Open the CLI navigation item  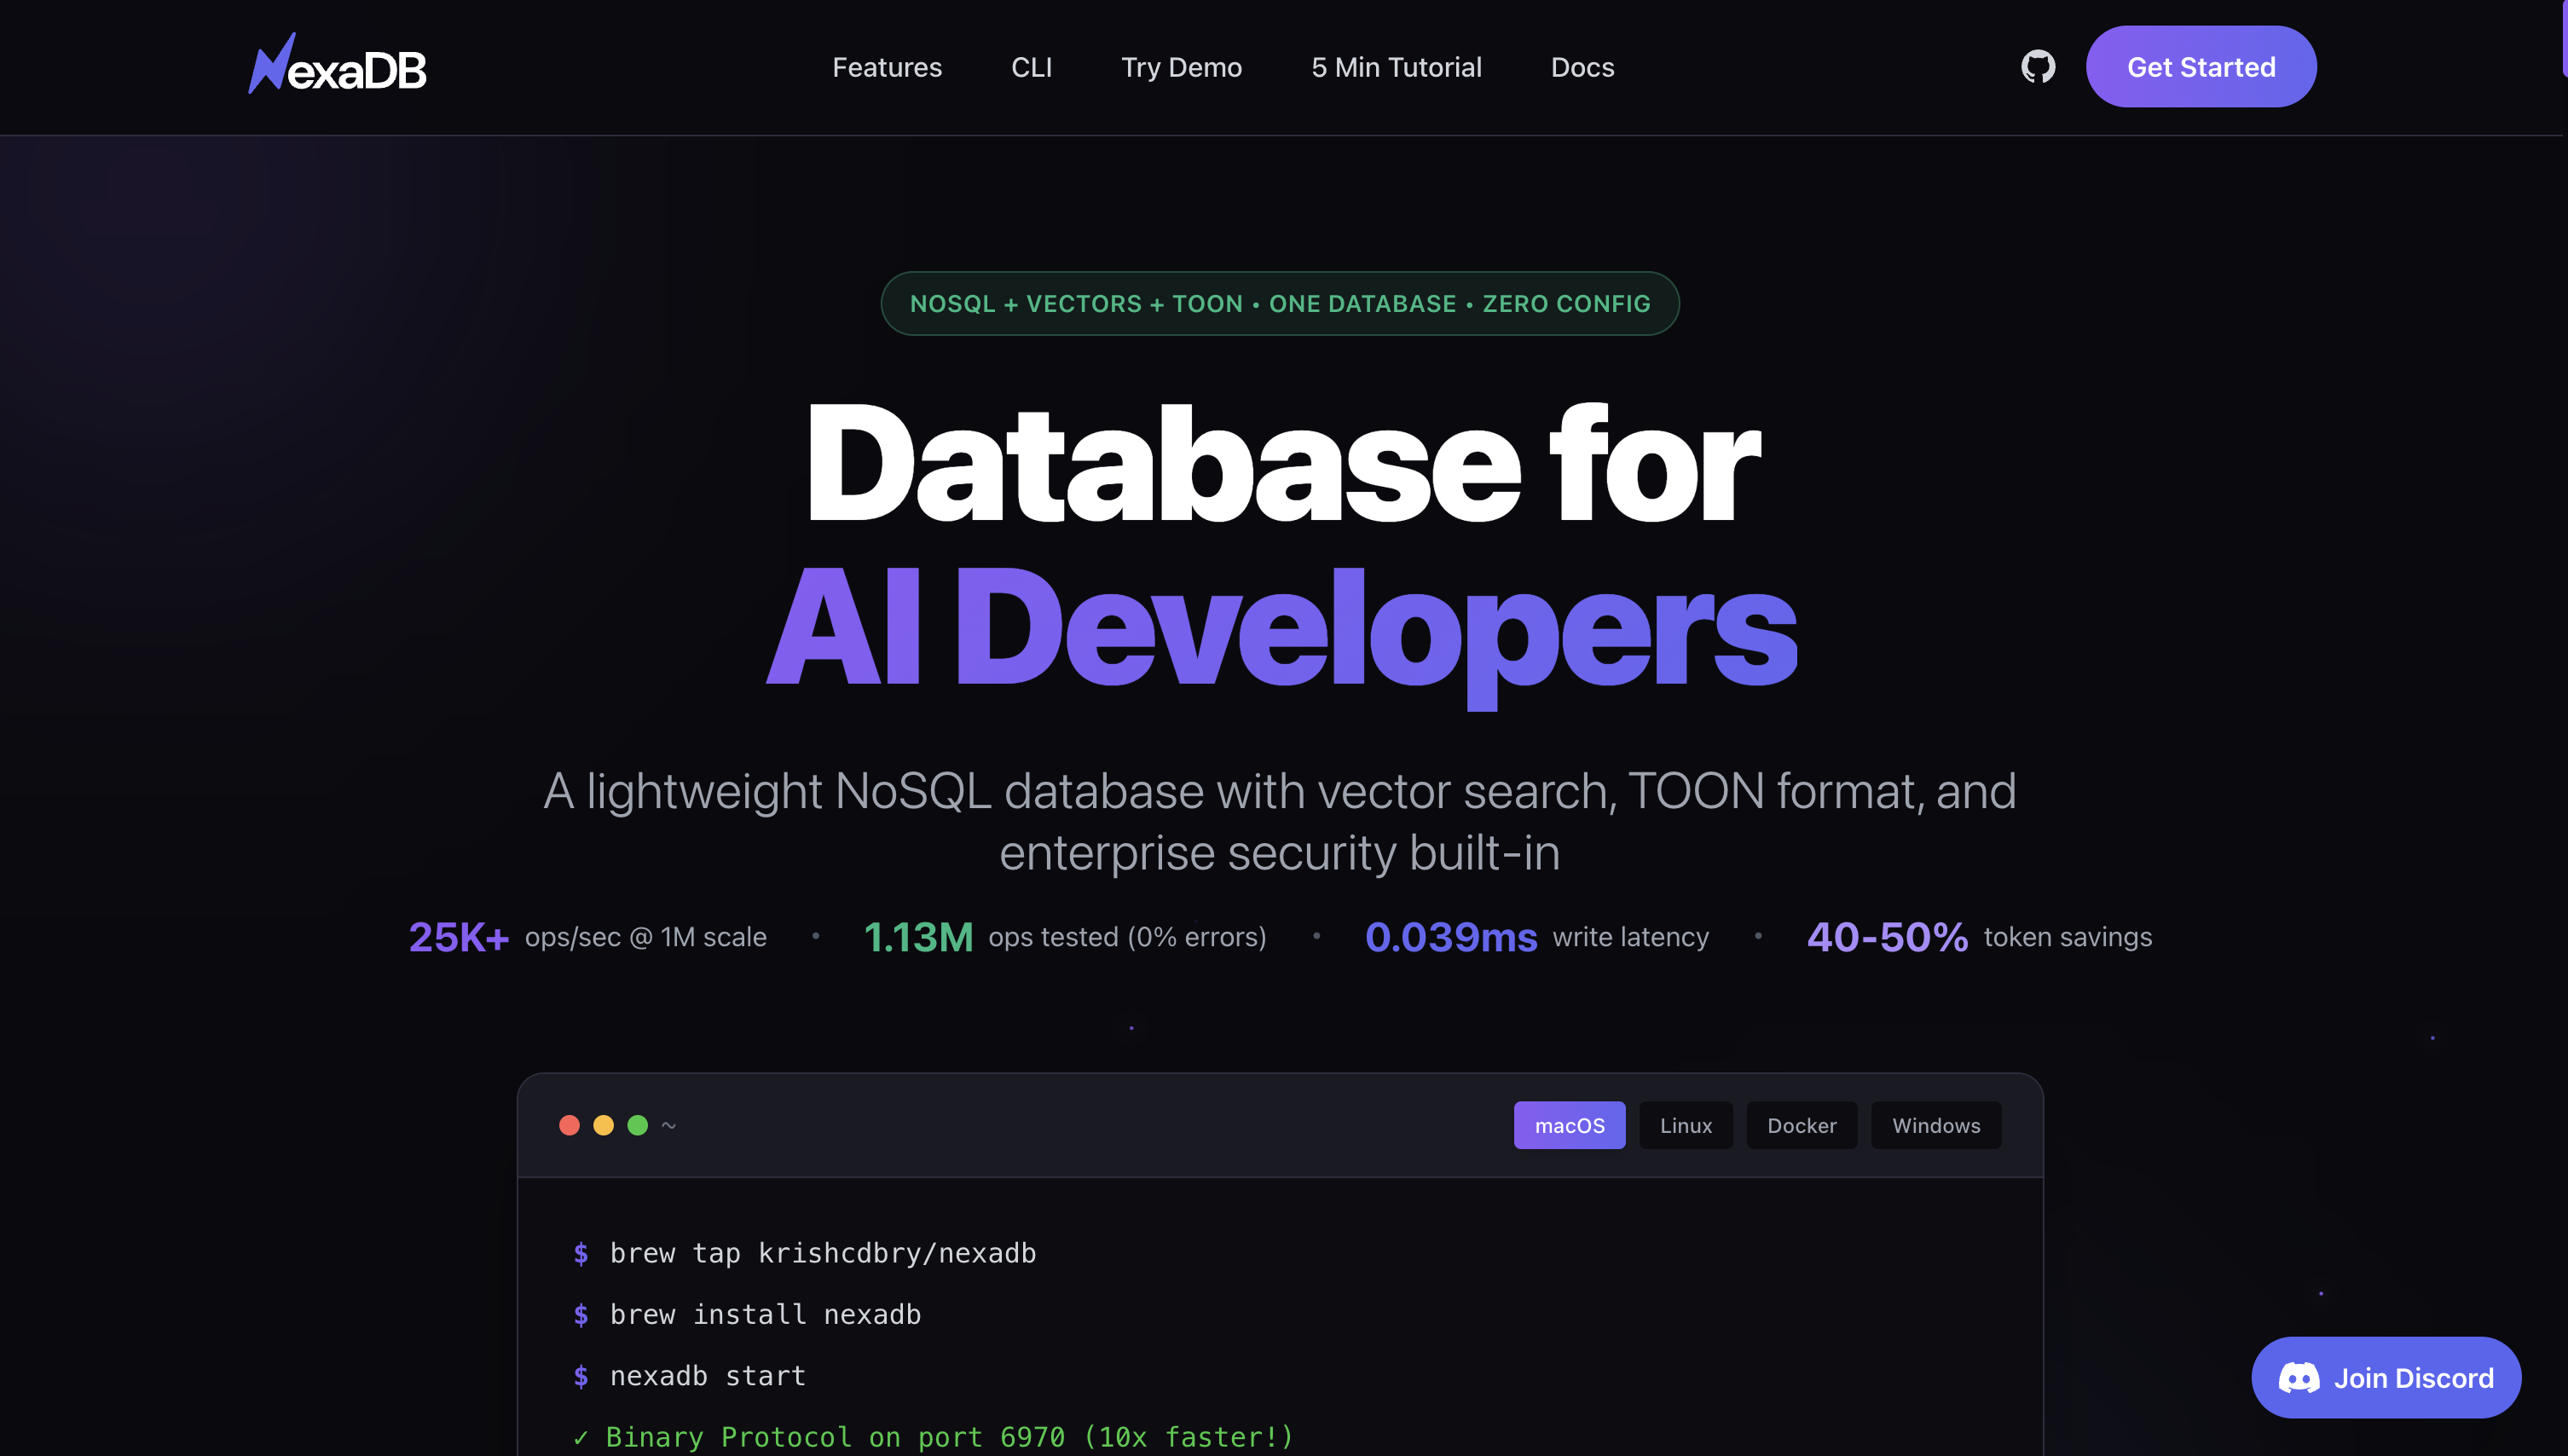1032,66
